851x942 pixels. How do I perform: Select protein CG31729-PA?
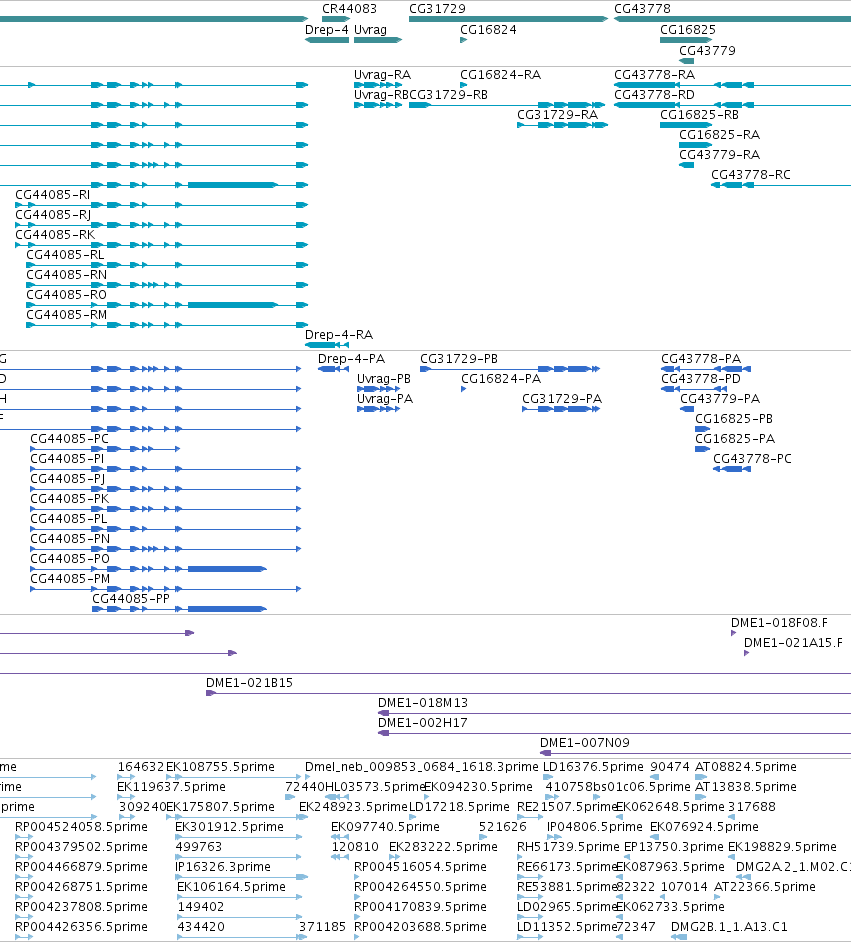click(x=562, y=399)
